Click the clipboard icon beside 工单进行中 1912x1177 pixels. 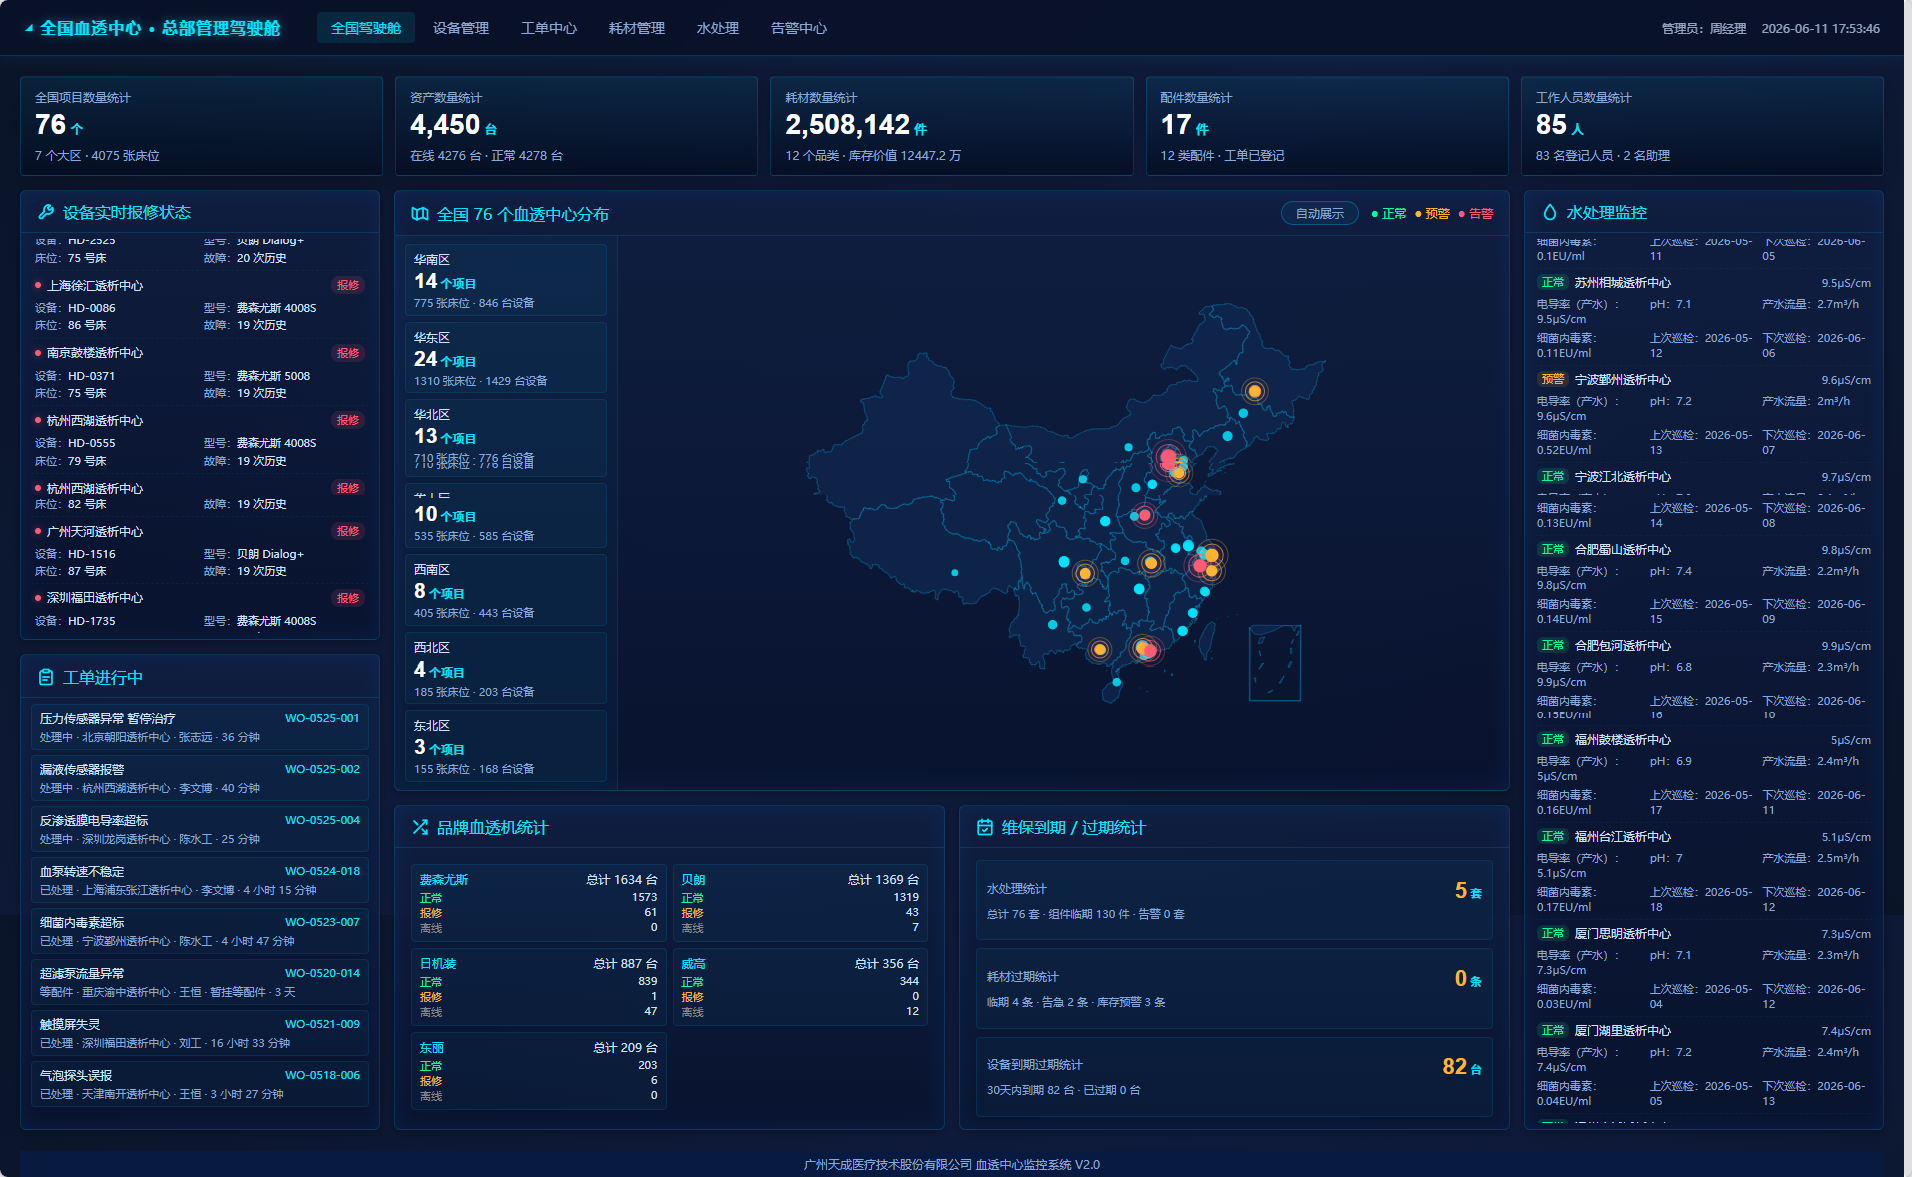click(x=46, y=677)
